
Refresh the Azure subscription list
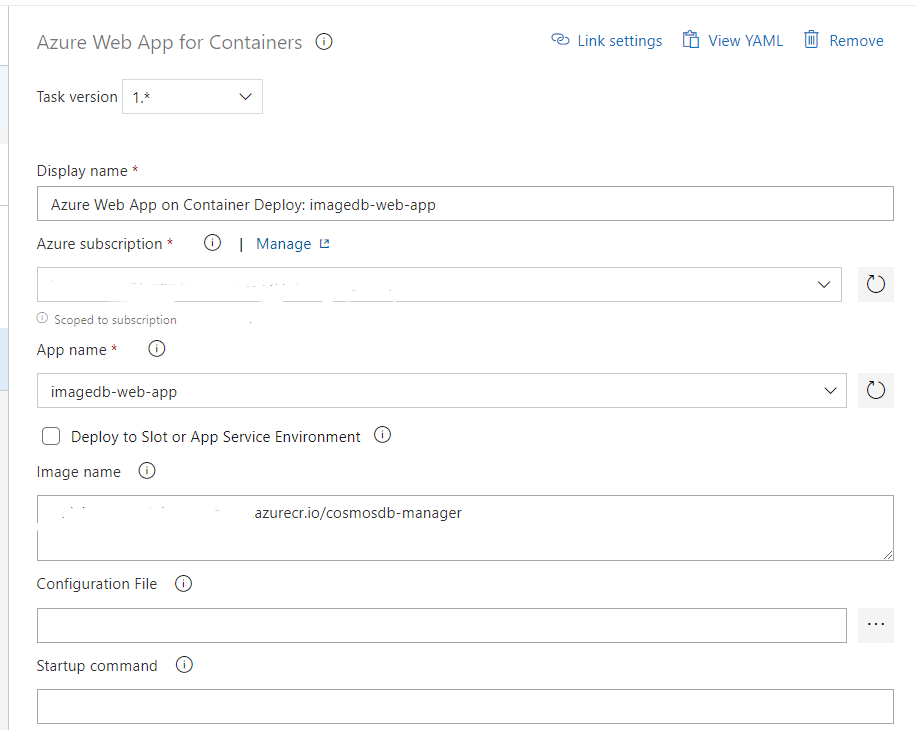coord(876,284)
